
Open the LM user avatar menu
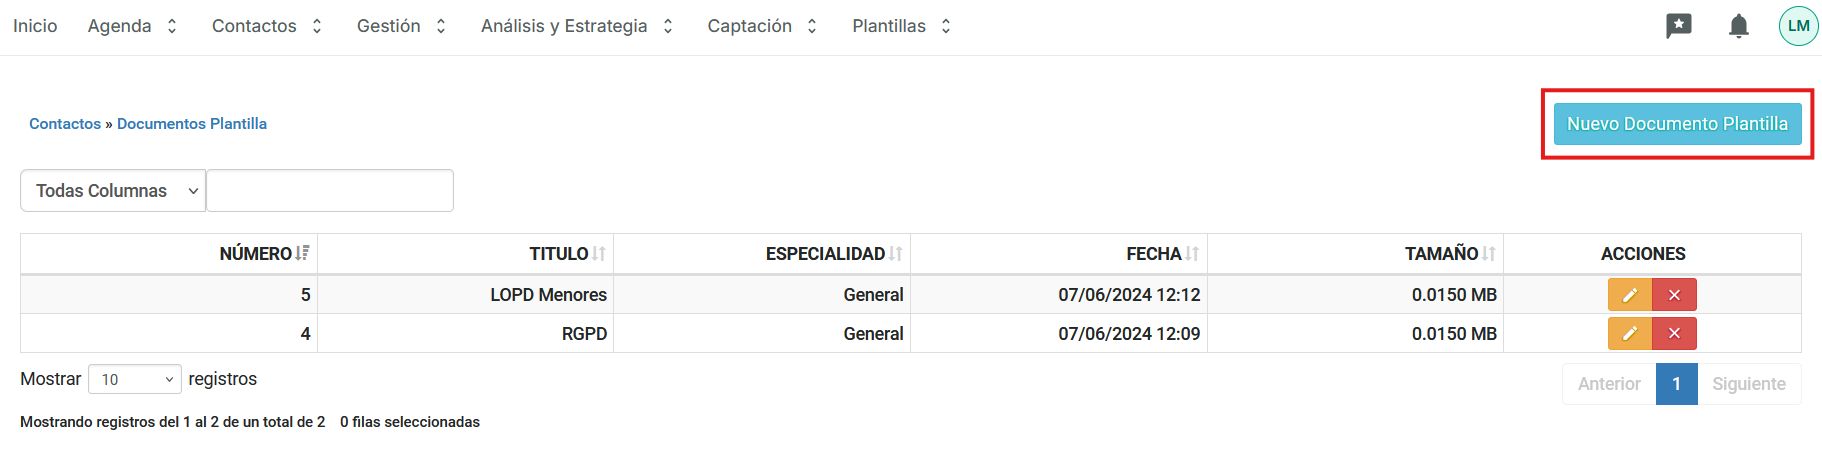coord(1798,26)
